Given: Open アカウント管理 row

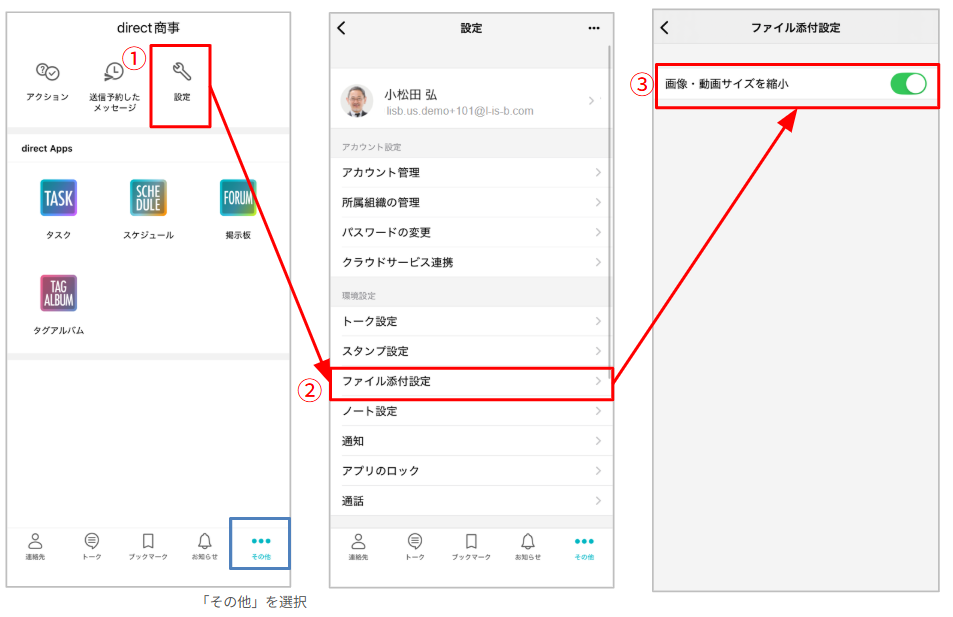Looking at the screenshot, I should click(470, 173).
